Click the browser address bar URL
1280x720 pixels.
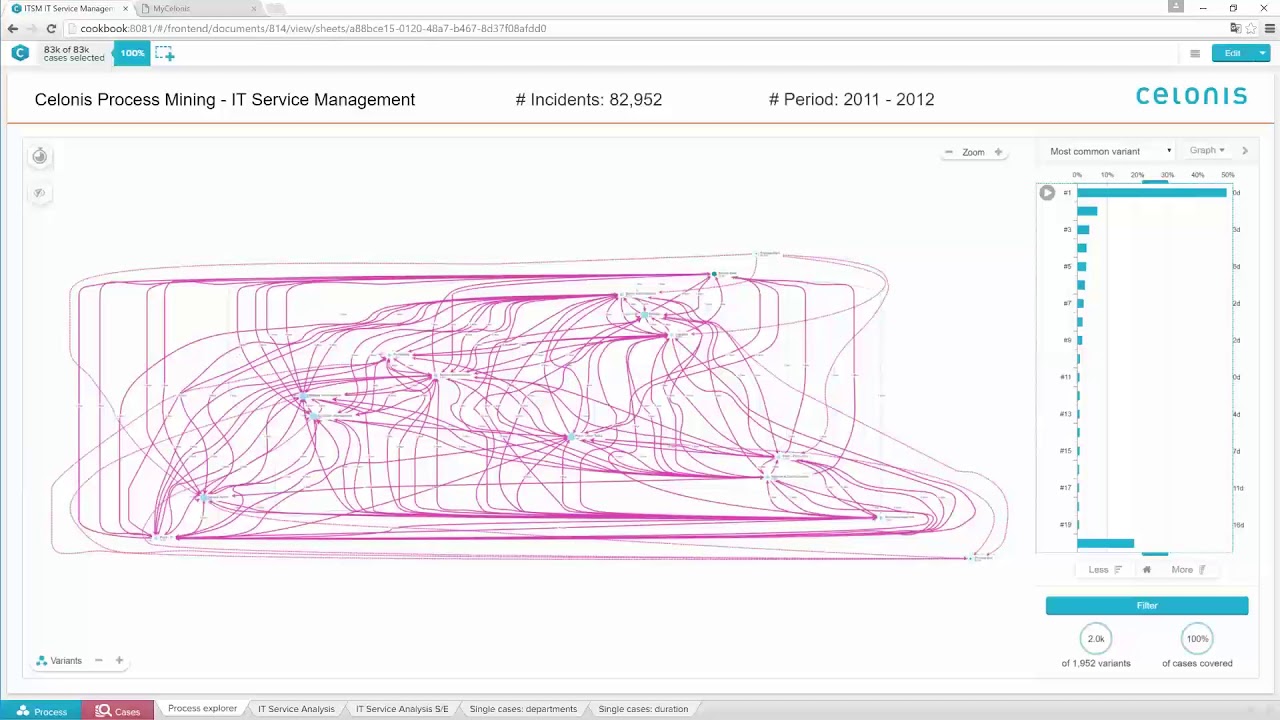pyautogui.click(x=313, y=29)
